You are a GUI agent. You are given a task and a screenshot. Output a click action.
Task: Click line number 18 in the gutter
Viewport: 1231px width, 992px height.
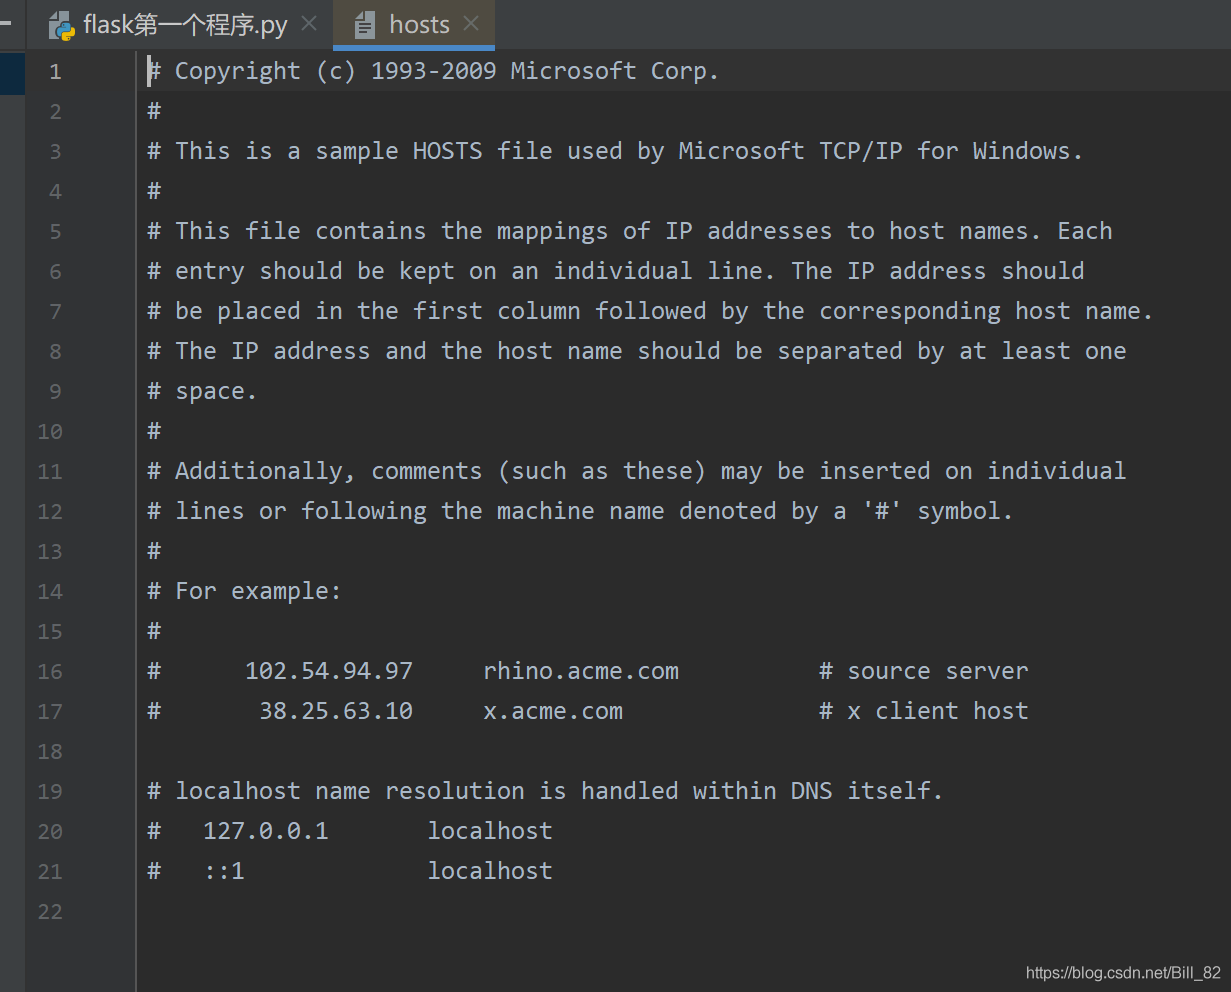50,751
